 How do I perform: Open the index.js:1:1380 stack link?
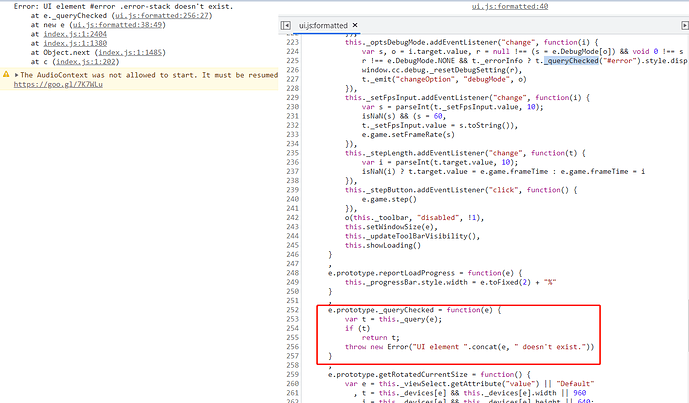tap(75, 43)
